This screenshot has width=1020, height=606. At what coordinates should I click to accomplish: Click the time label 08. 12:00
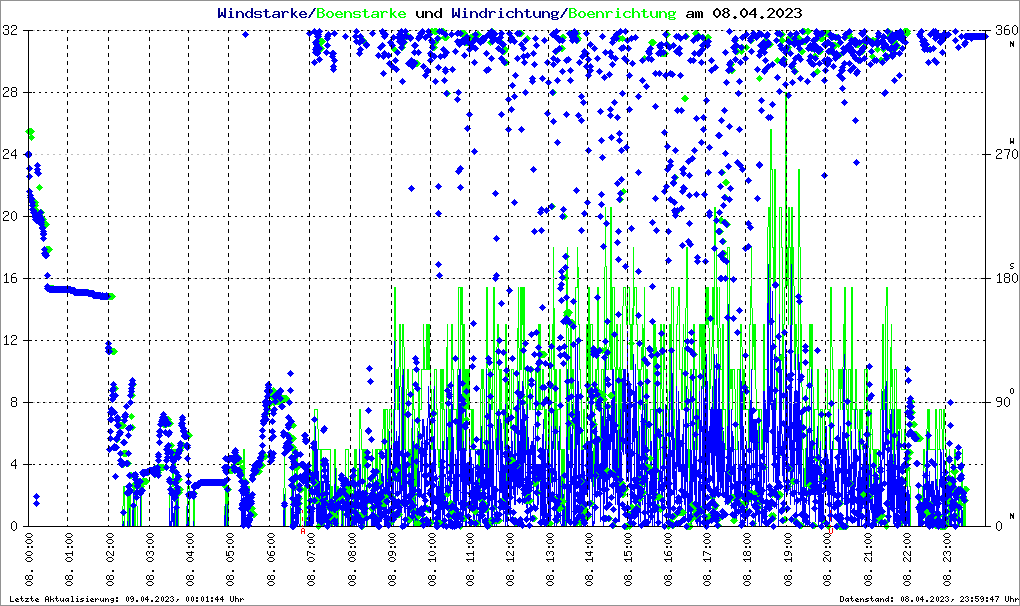[510, 560]
